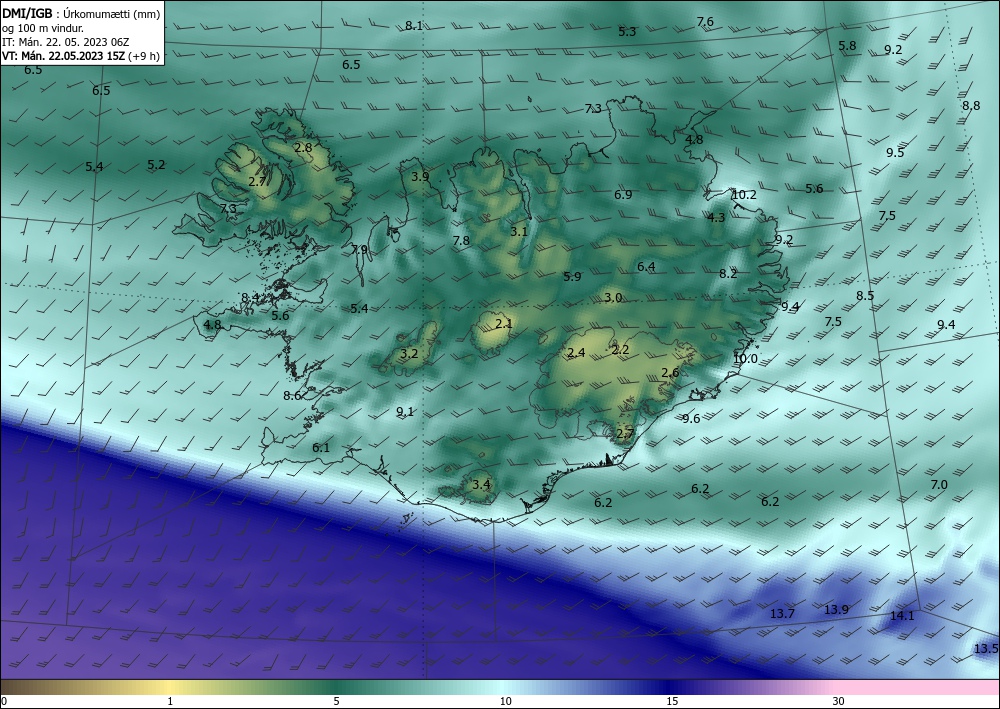
Task: Click the 7.6 value label
Action: coord(705,22)
